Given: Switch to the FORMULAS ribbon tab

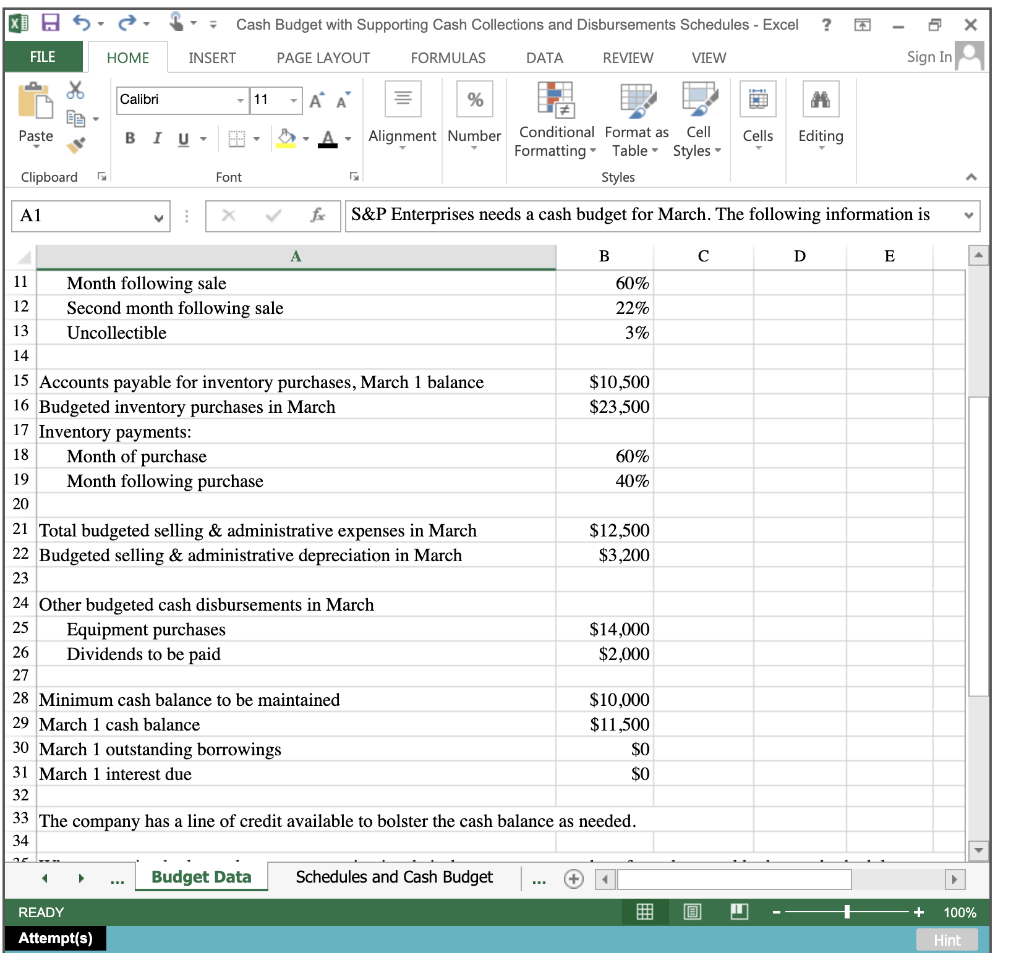Looking at the screenshot, I should [x=447, y=58].
